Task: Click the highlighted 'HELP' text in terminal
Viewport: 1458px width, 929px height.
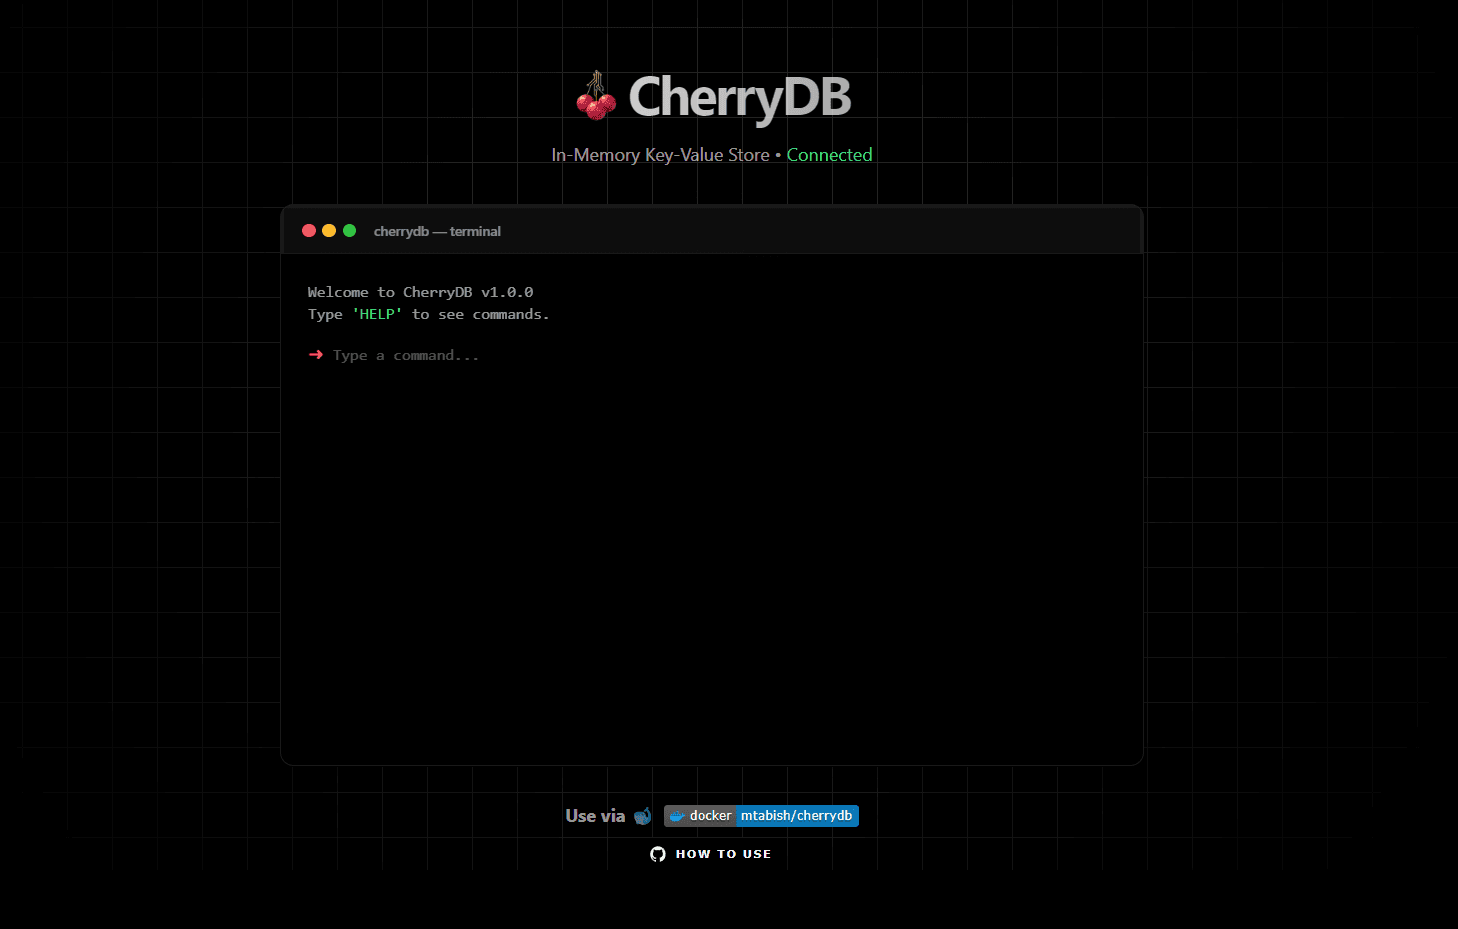Action: 377,313
